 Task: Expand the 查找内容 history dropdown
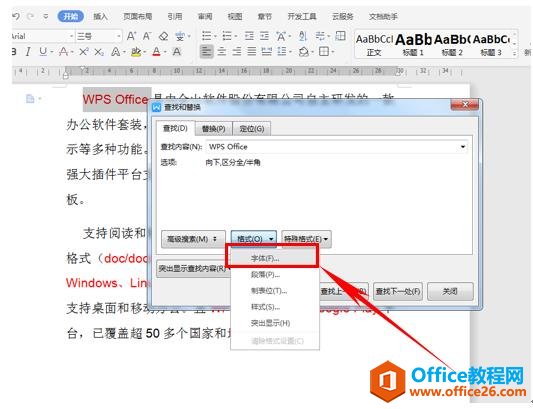(463, 147)
